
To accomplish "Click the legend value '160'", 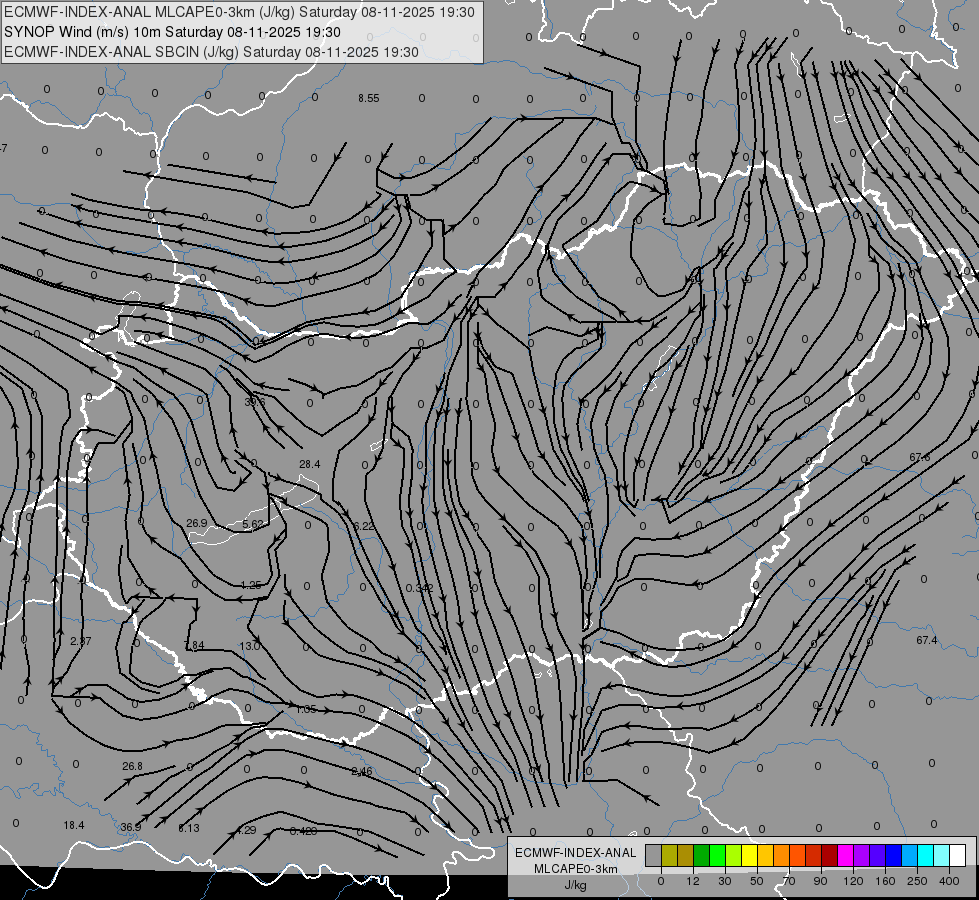I will click(x=885, y=881).
